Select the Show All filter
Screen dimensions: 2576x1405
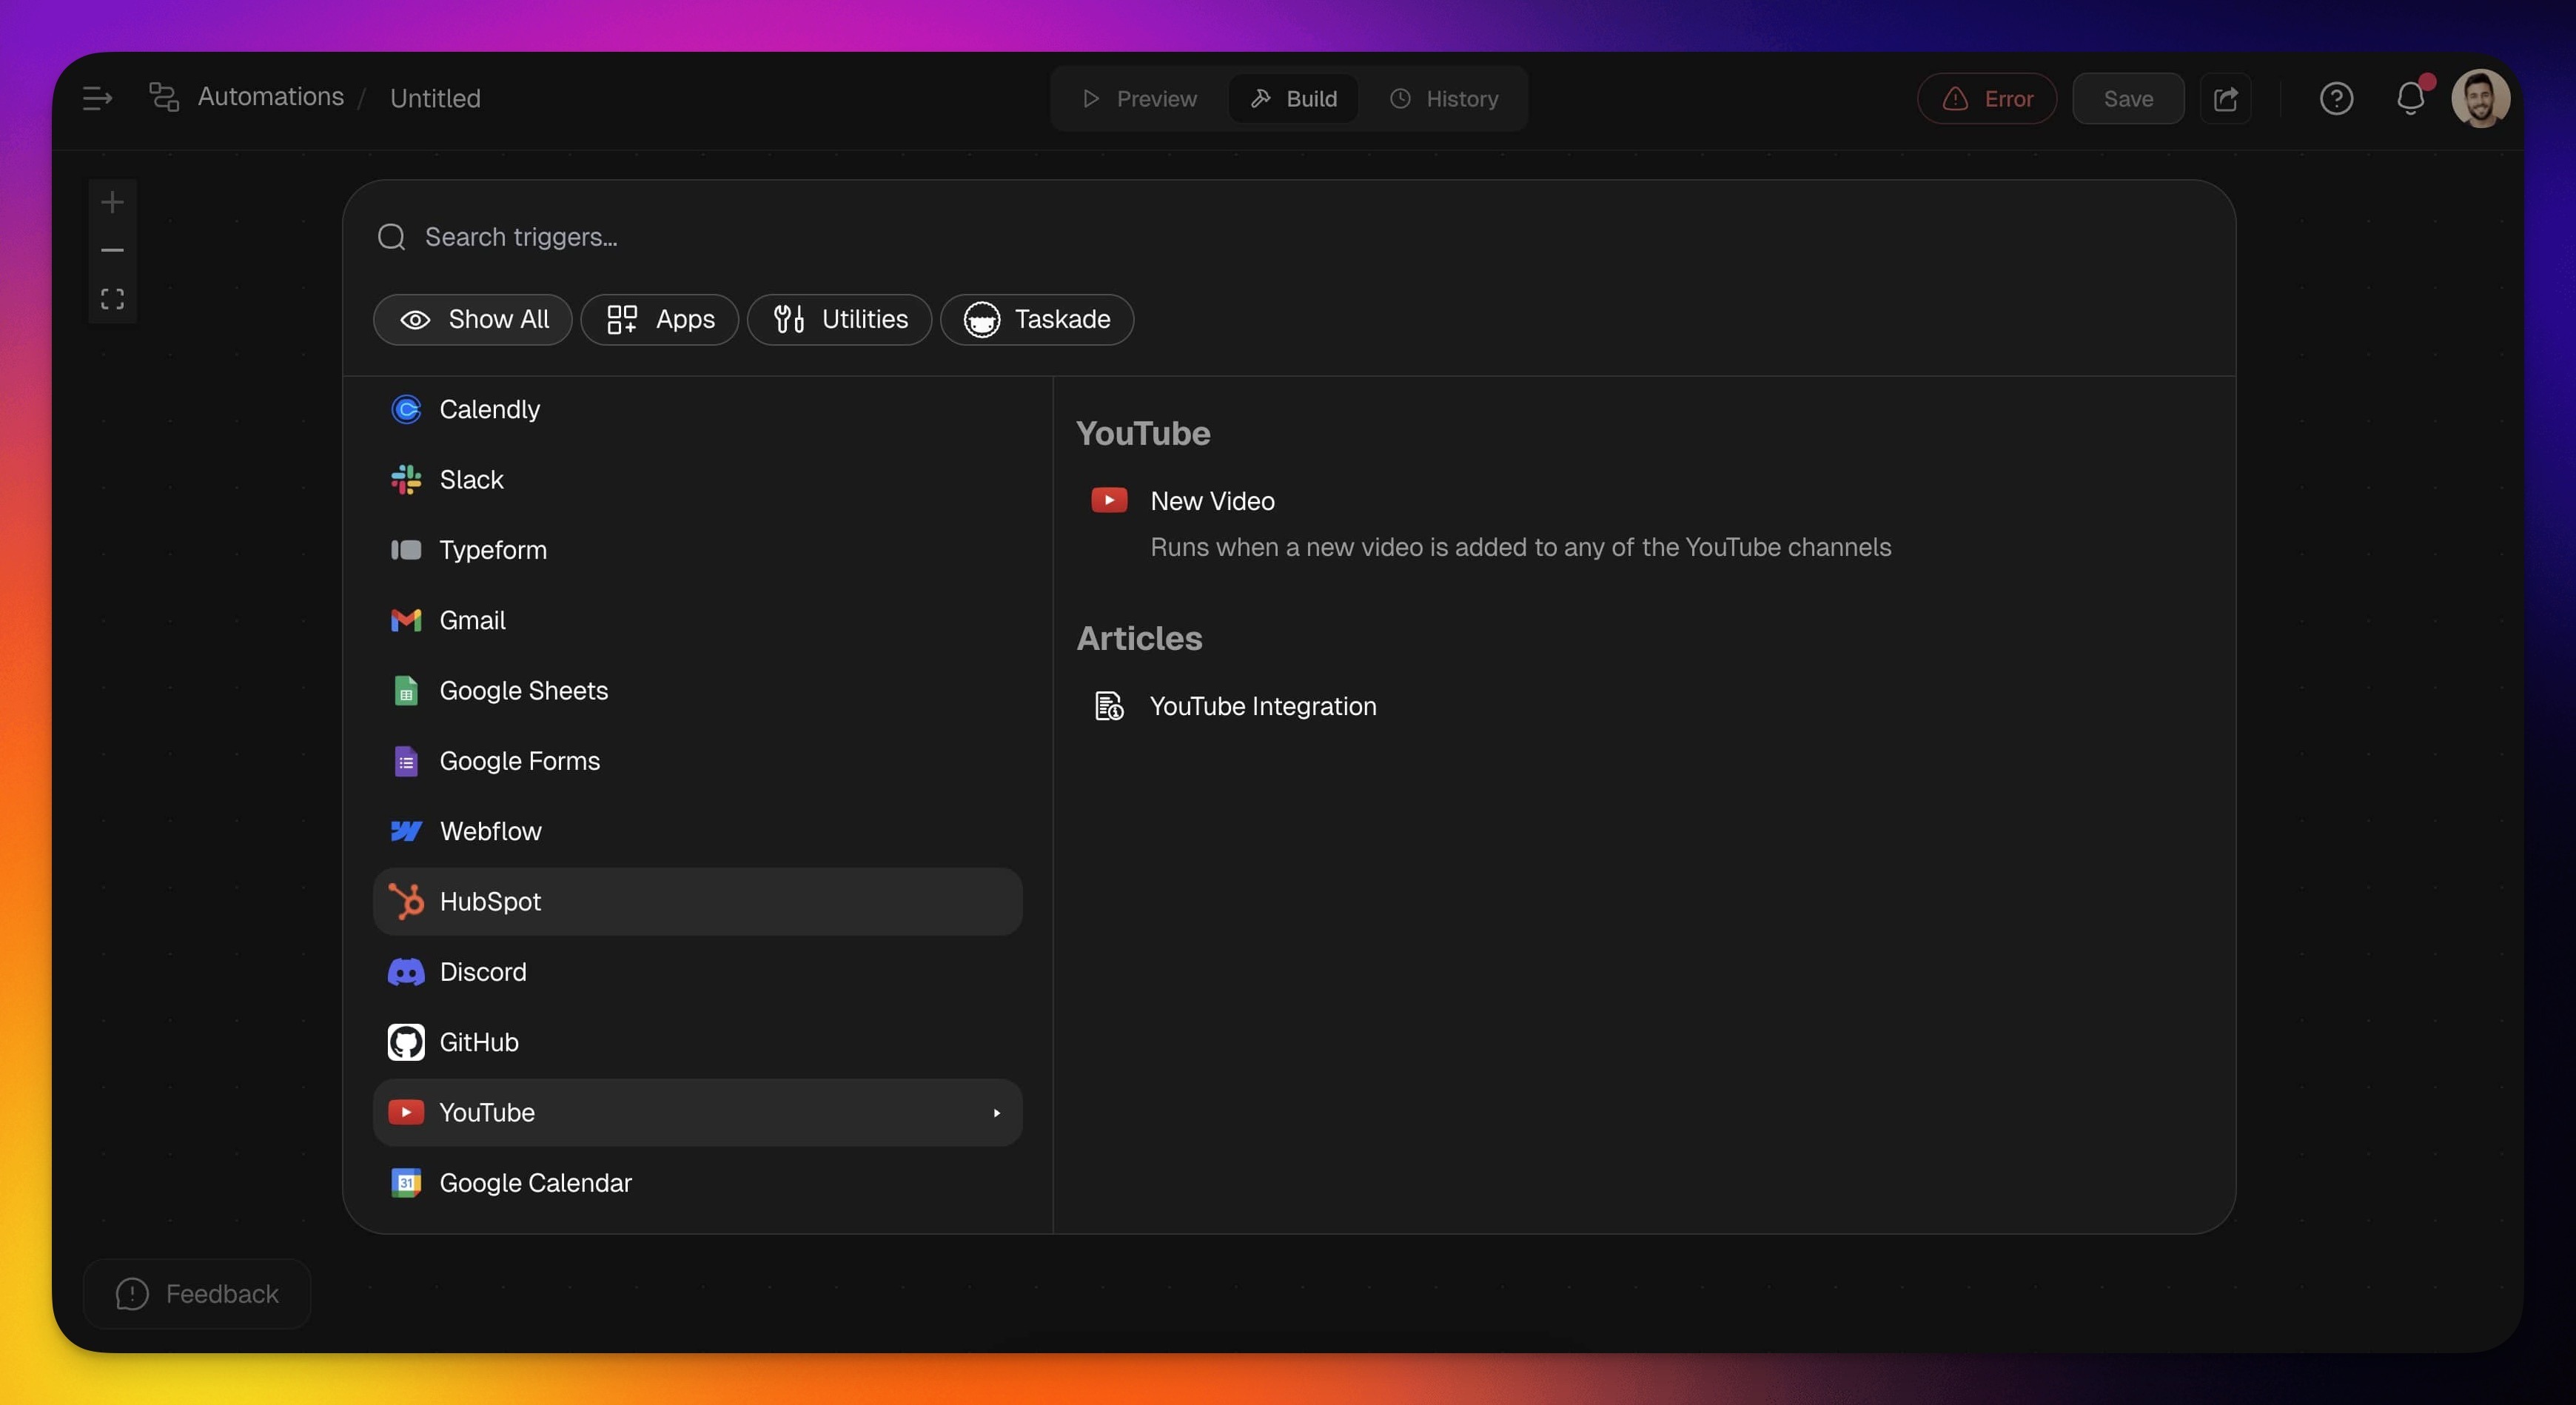[473, 319]
